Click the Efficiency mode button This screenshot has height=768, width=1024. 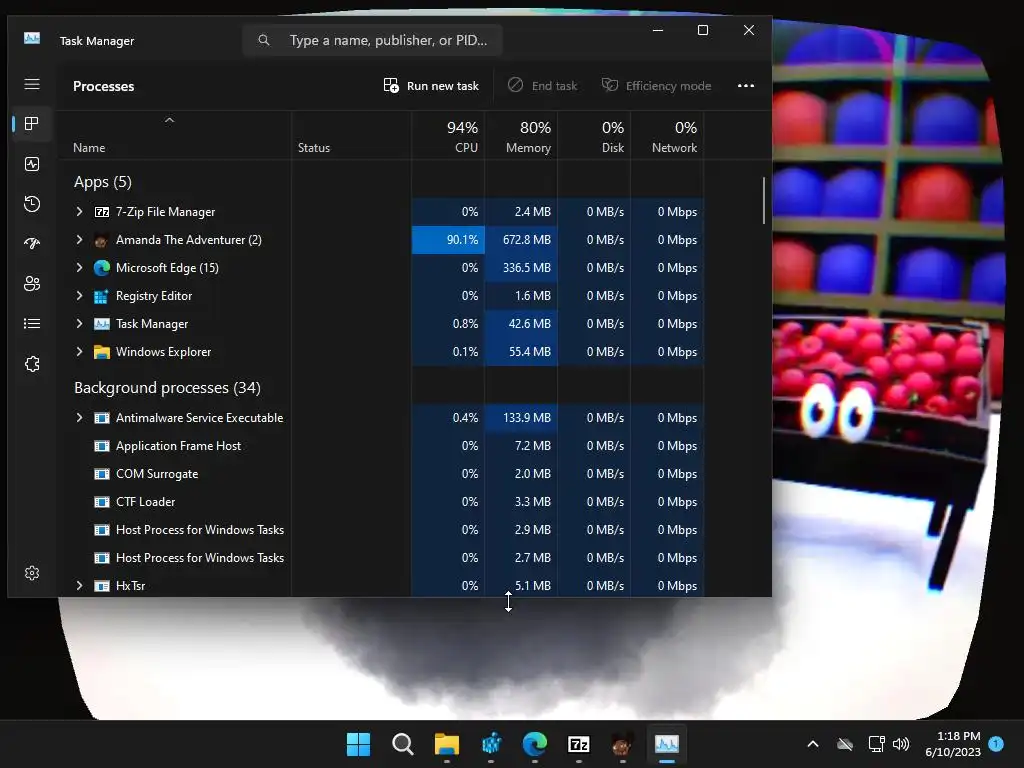[656, 86]
